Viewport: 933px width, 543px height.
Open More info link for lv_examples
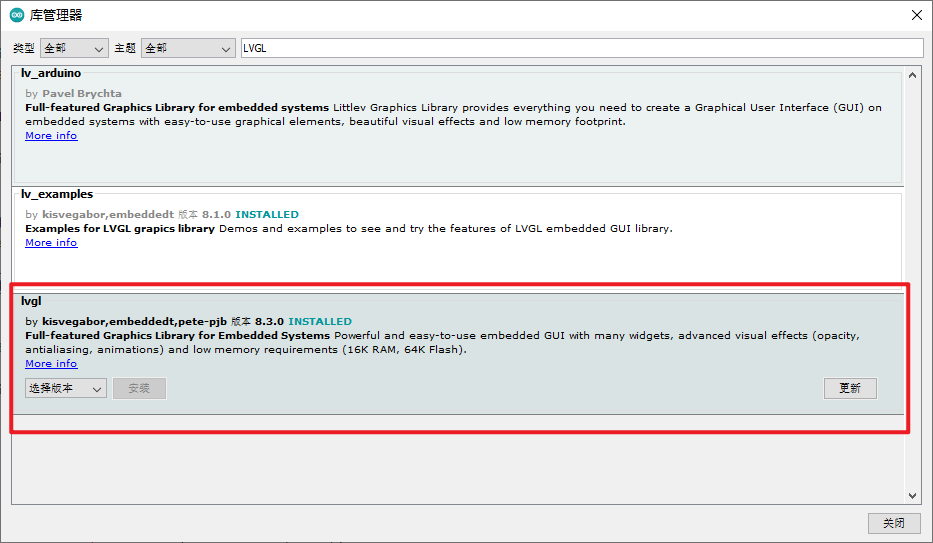(x=51, y=243)
